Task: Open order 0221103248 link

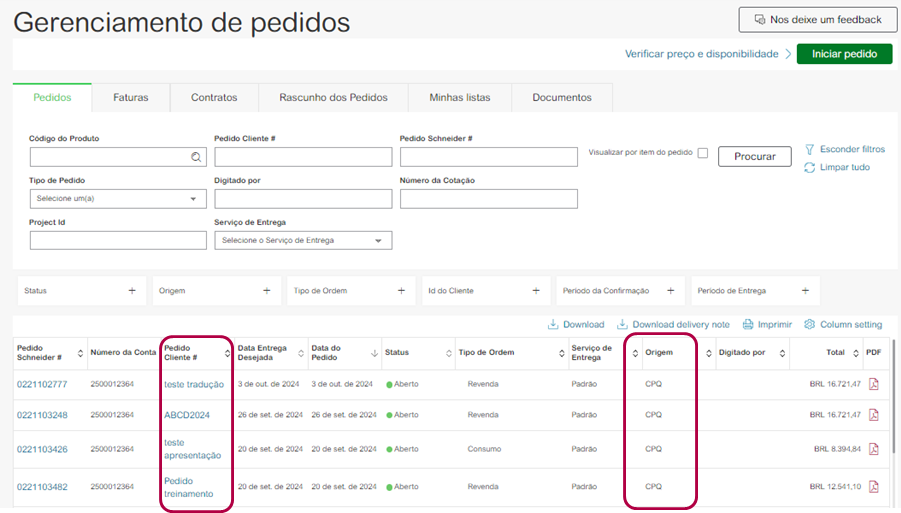Action: pos(42,415)
